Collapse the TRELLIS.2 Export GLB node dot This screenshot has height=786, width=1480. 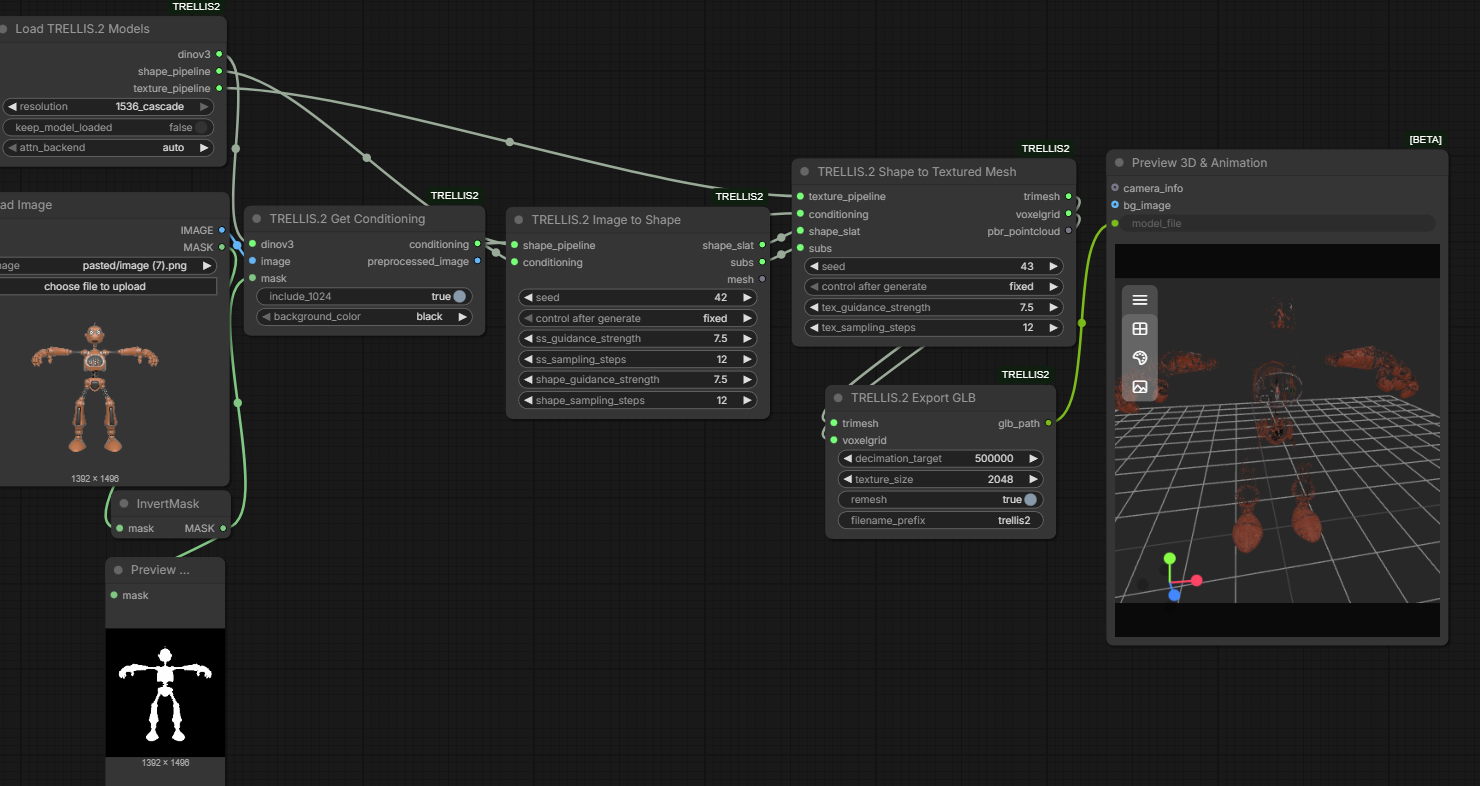click(839, 398)
